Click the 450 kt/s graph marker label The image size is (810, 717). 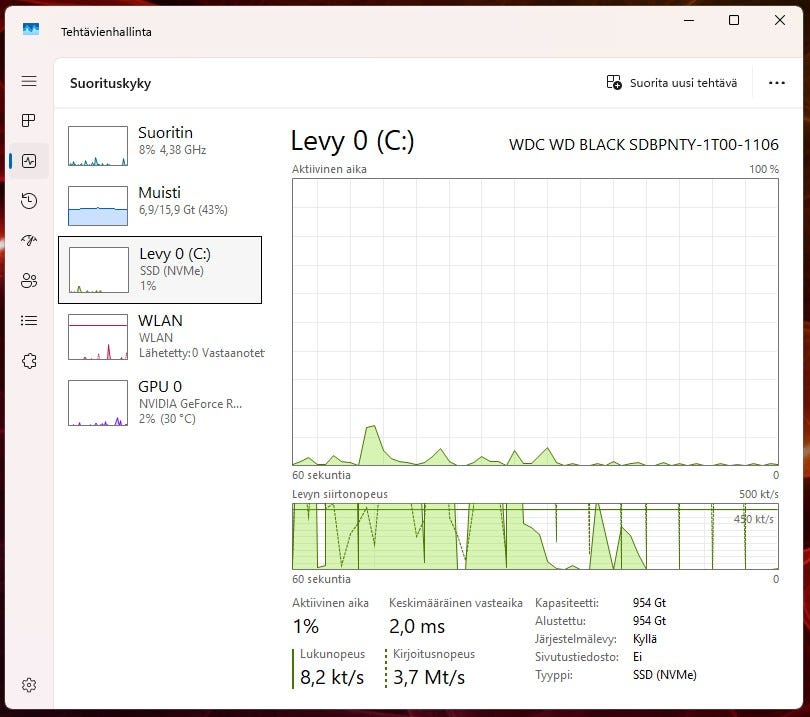point(754,519)
